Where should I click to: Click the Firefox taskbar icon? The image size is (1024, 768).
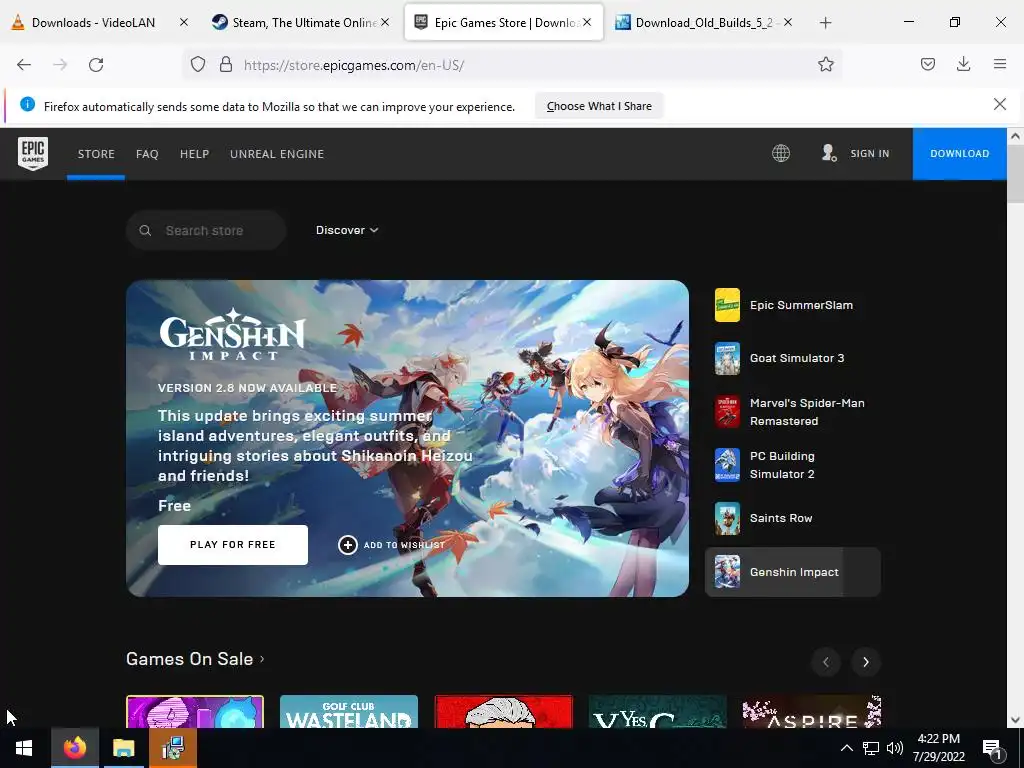74,748
